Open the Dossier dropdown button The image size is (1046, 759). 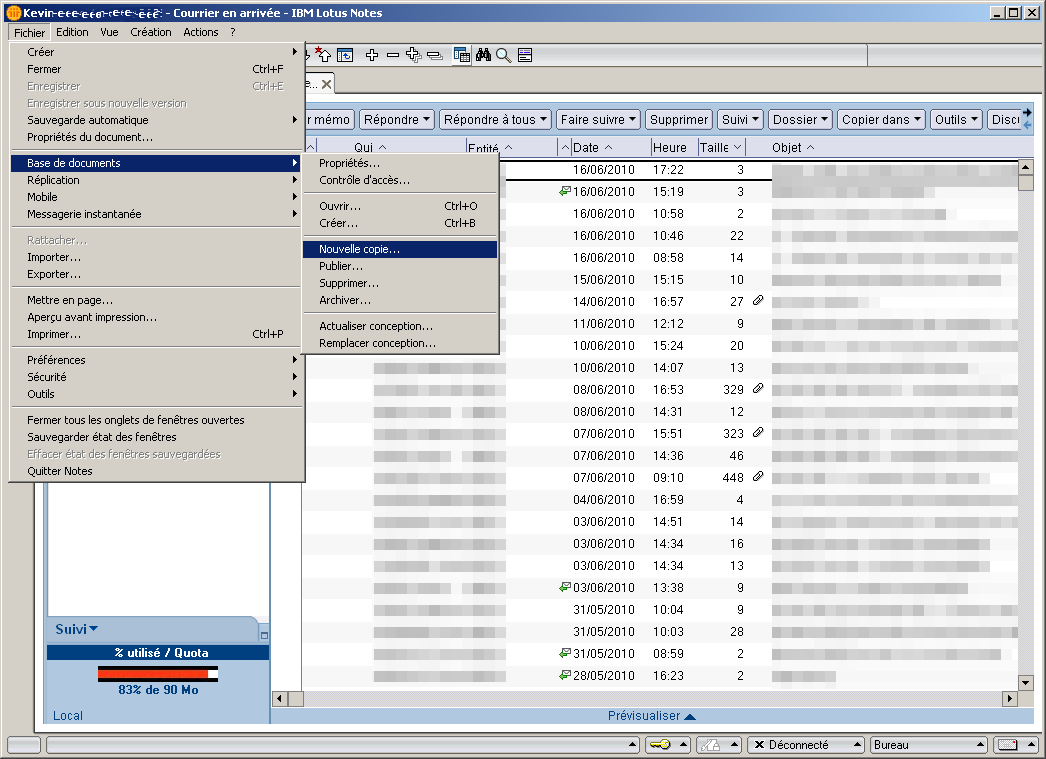click(801, 119)
